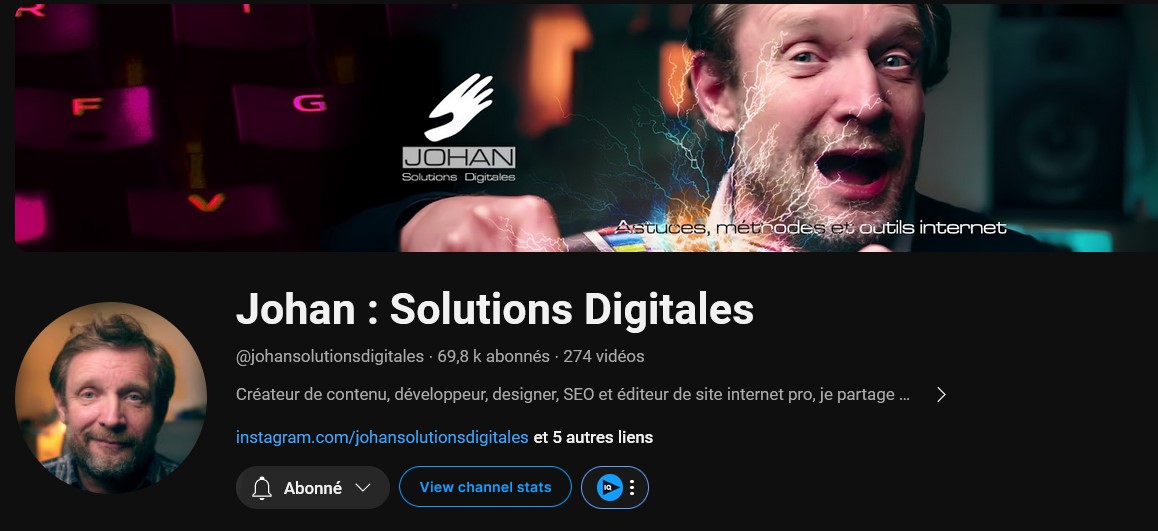Open the round channel avatar photo
Viewport: 1158px width, 531px height.
pyautogui.click(x=111, y=397)
